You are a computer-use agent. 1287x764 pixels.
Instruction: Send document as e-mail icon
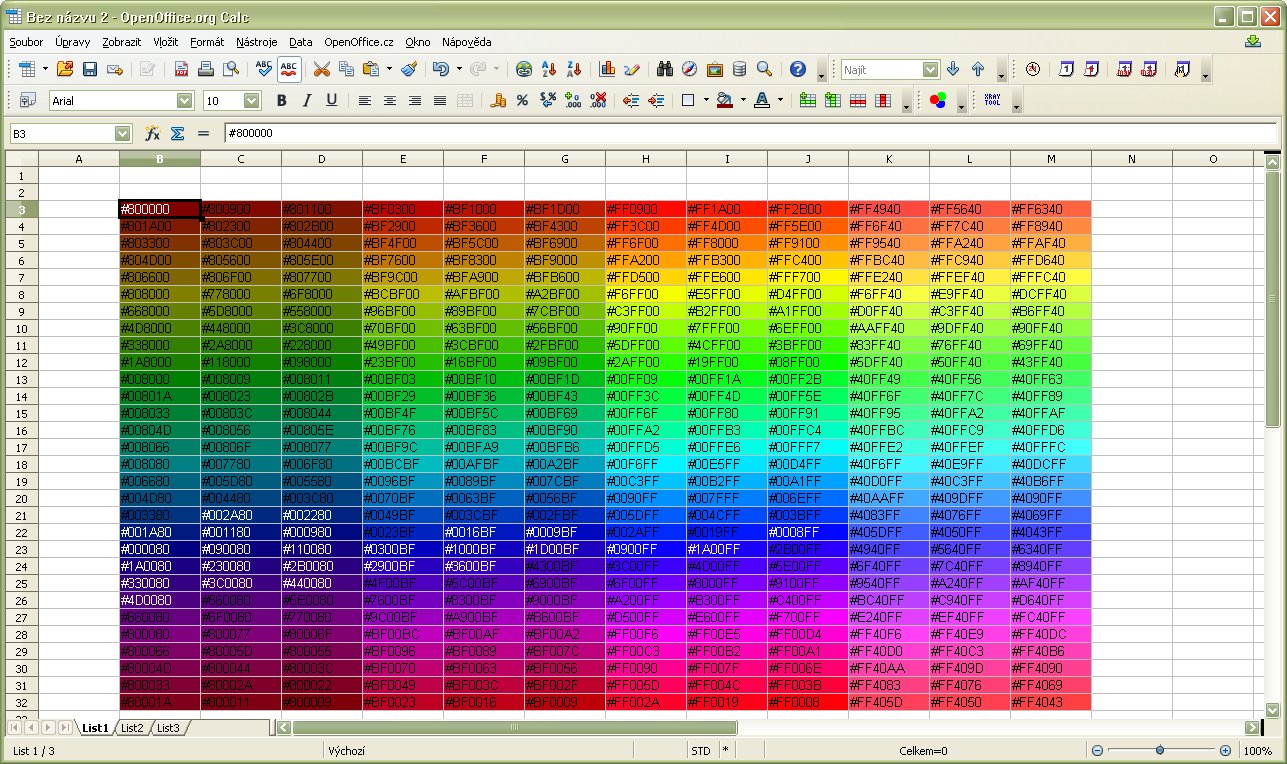[x=115, y=69]
